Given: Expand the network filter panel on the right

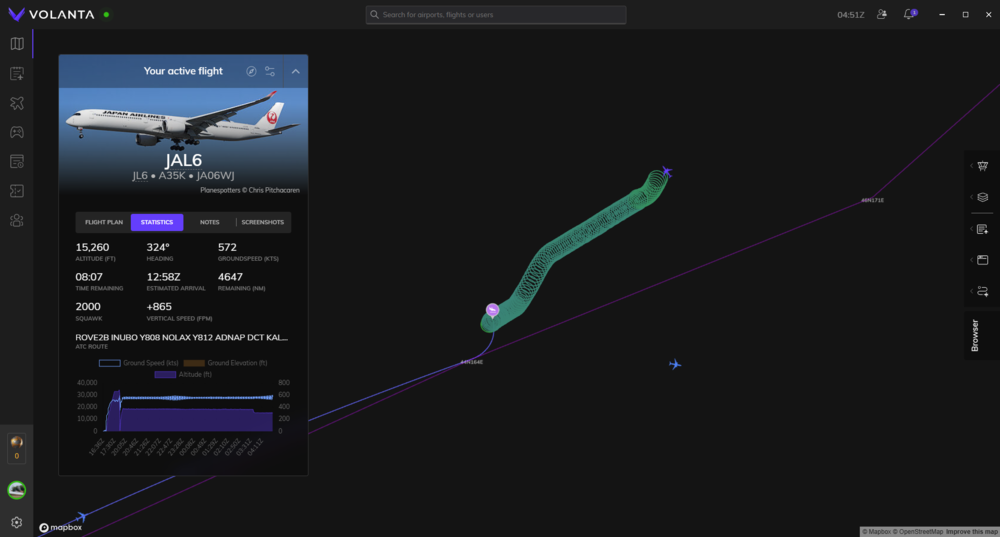Looking at the screenshot, I should (982, 166).
